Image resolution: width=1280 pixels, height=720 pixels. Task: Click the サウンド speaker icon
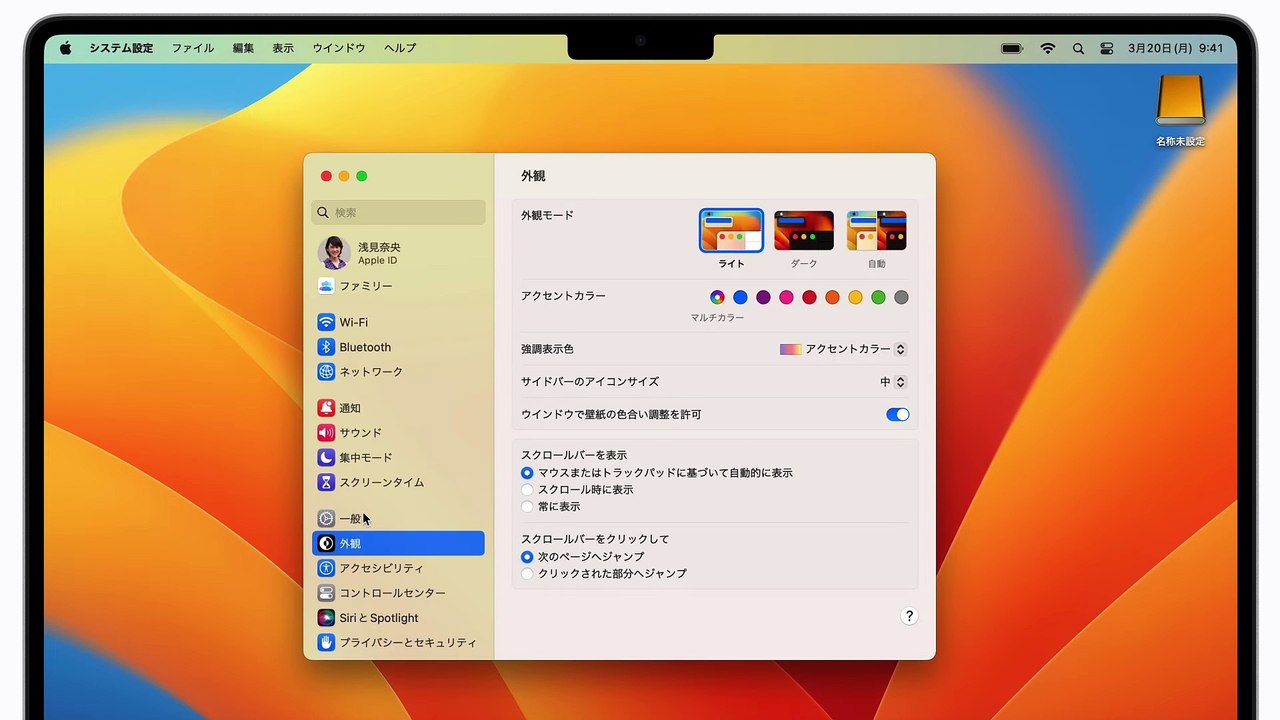(326, 433)
